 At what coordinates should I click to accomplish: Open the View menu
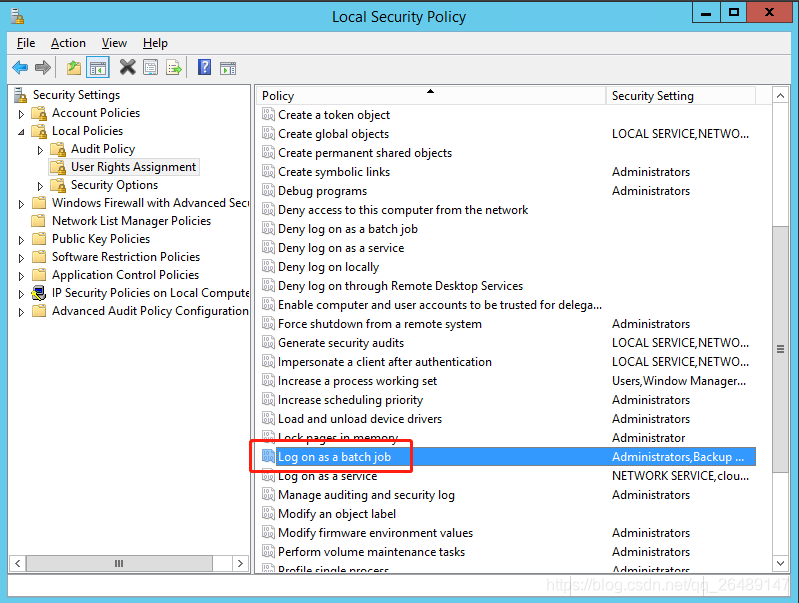click(114, 43)
